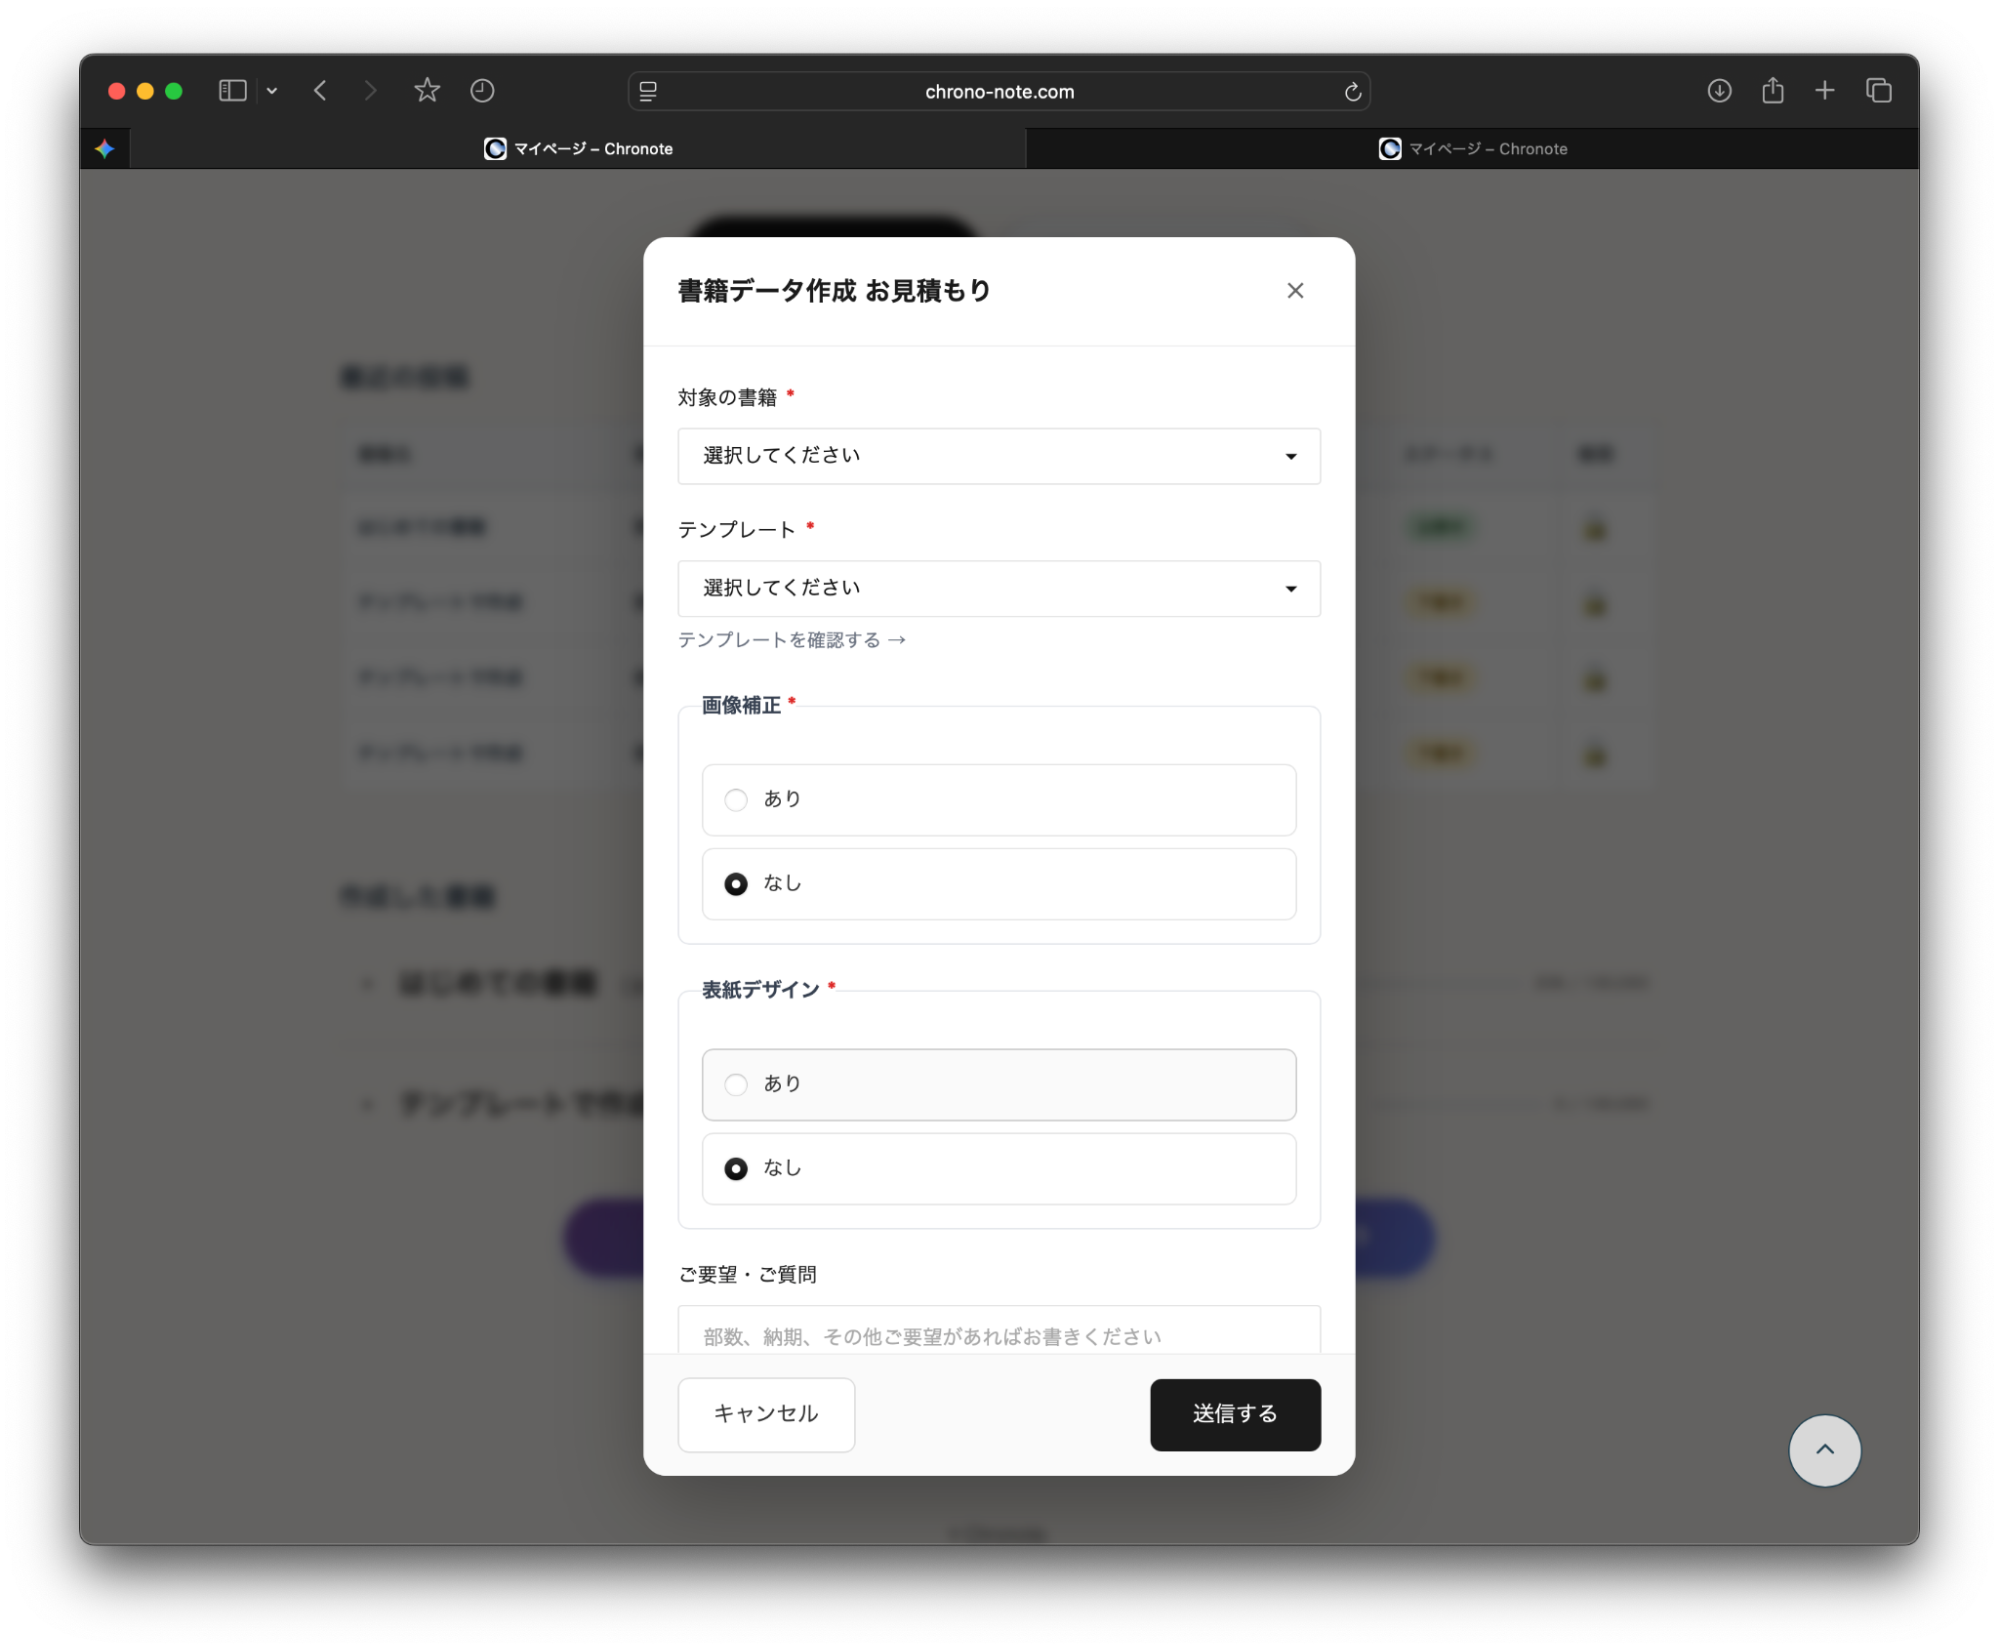This screenshot has height=1651, width=1999.
Task: Click the bookmark star icon
Action: pyautogui.click(x=427, y=90)
